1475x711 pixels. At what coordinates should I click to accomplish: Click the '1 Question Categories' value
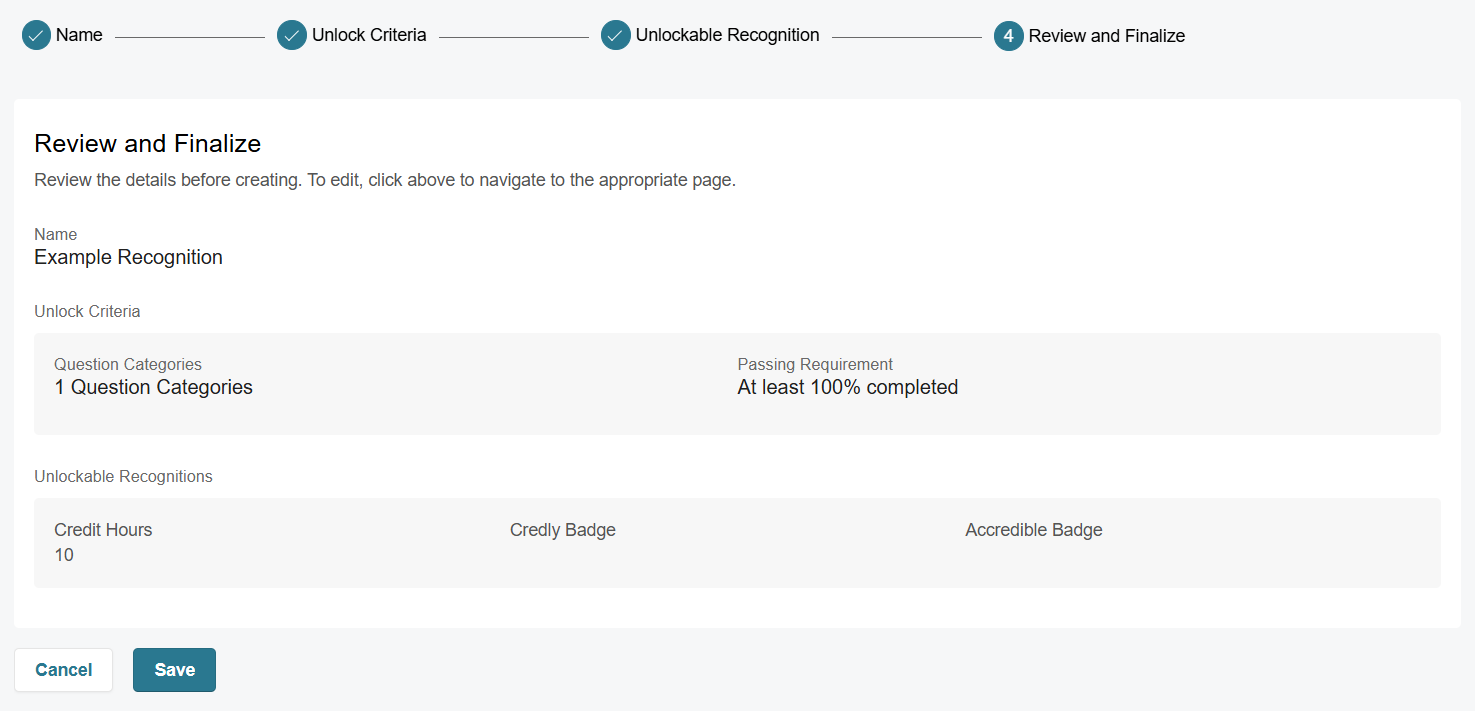coord(153,388)
